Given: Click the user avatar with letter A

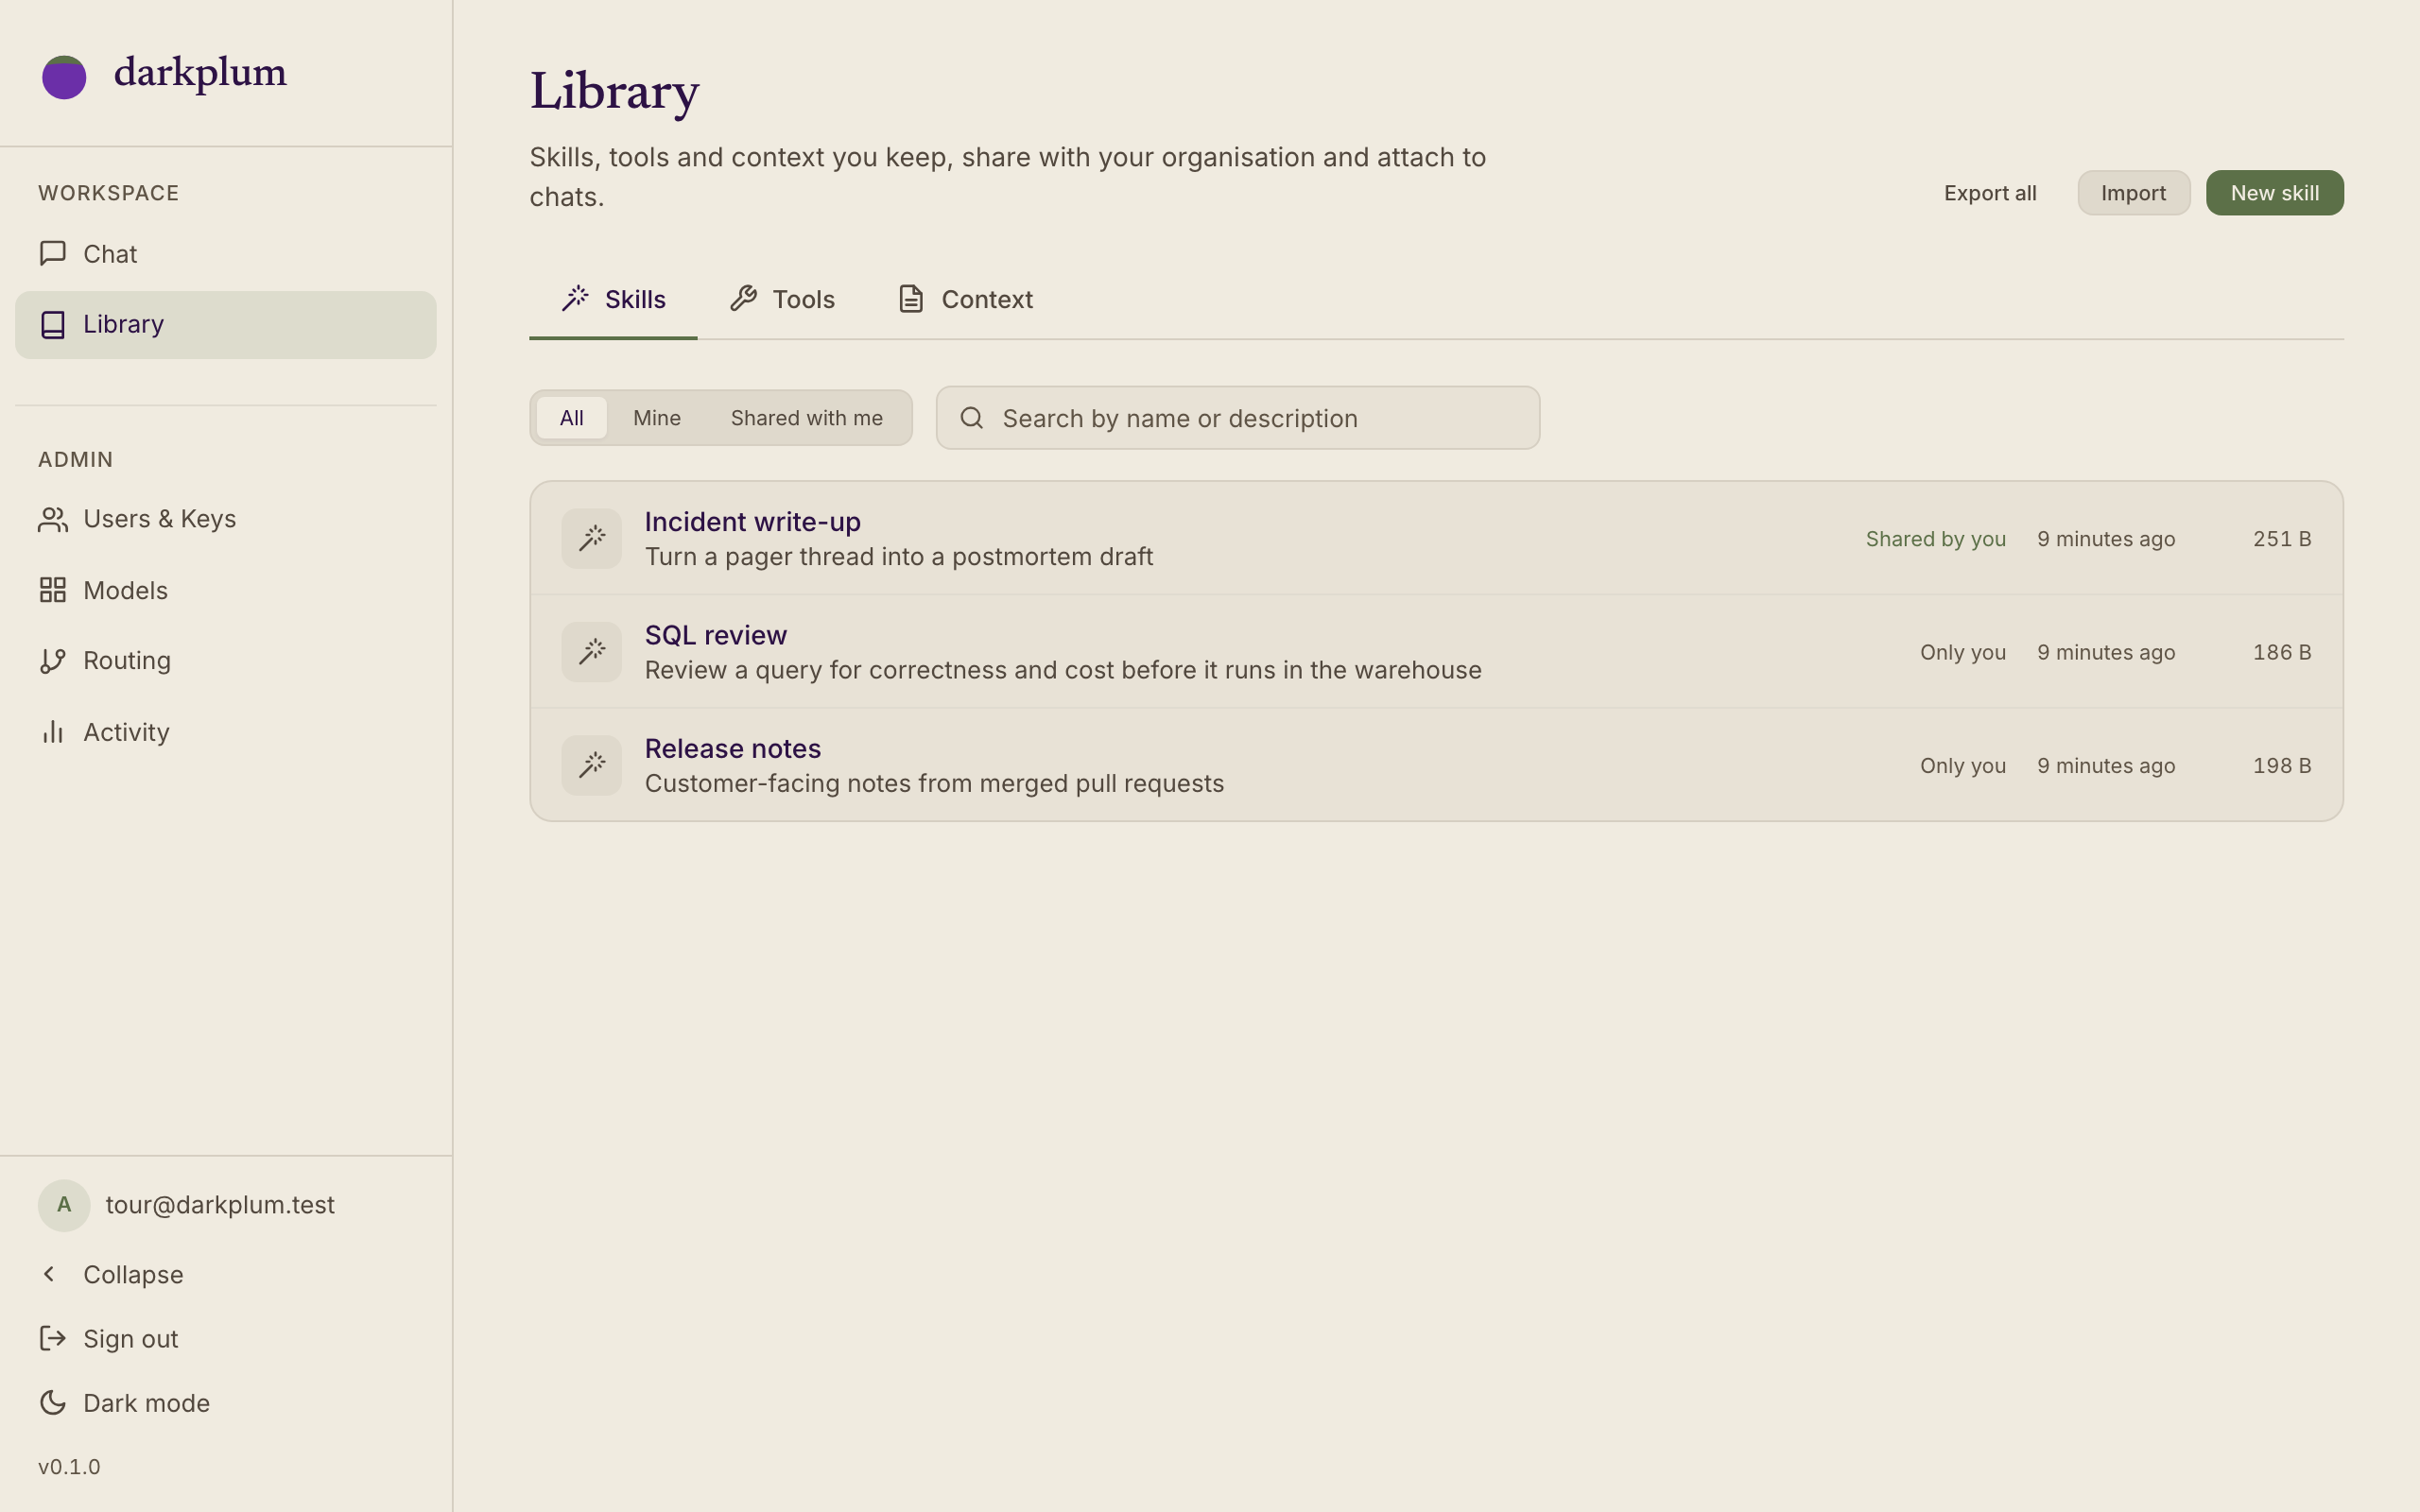Looking at the screenshot, I should point(64,1205).
